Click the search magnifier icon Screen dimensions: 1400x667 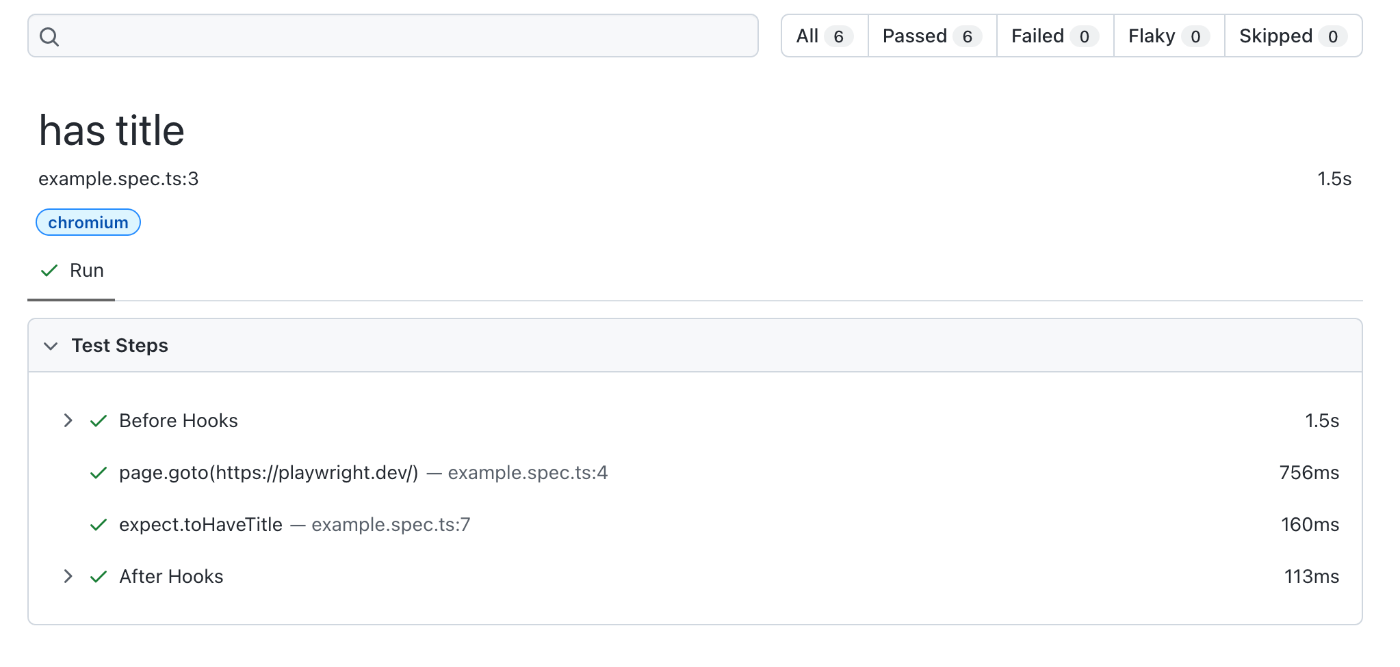tap(49, 37)
